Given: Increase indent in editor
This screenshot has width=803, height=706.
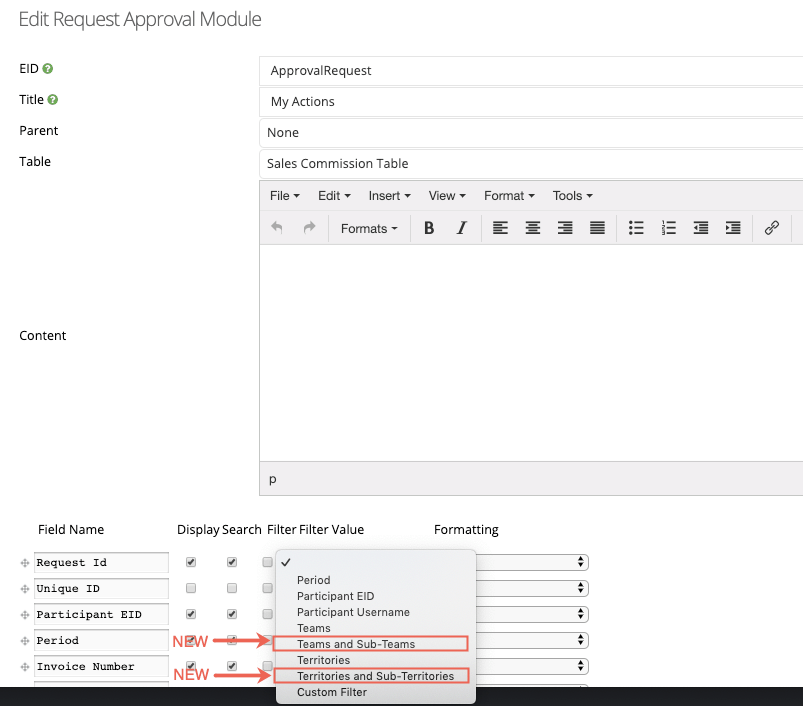Looking at the screenshot, I should 733,228.
